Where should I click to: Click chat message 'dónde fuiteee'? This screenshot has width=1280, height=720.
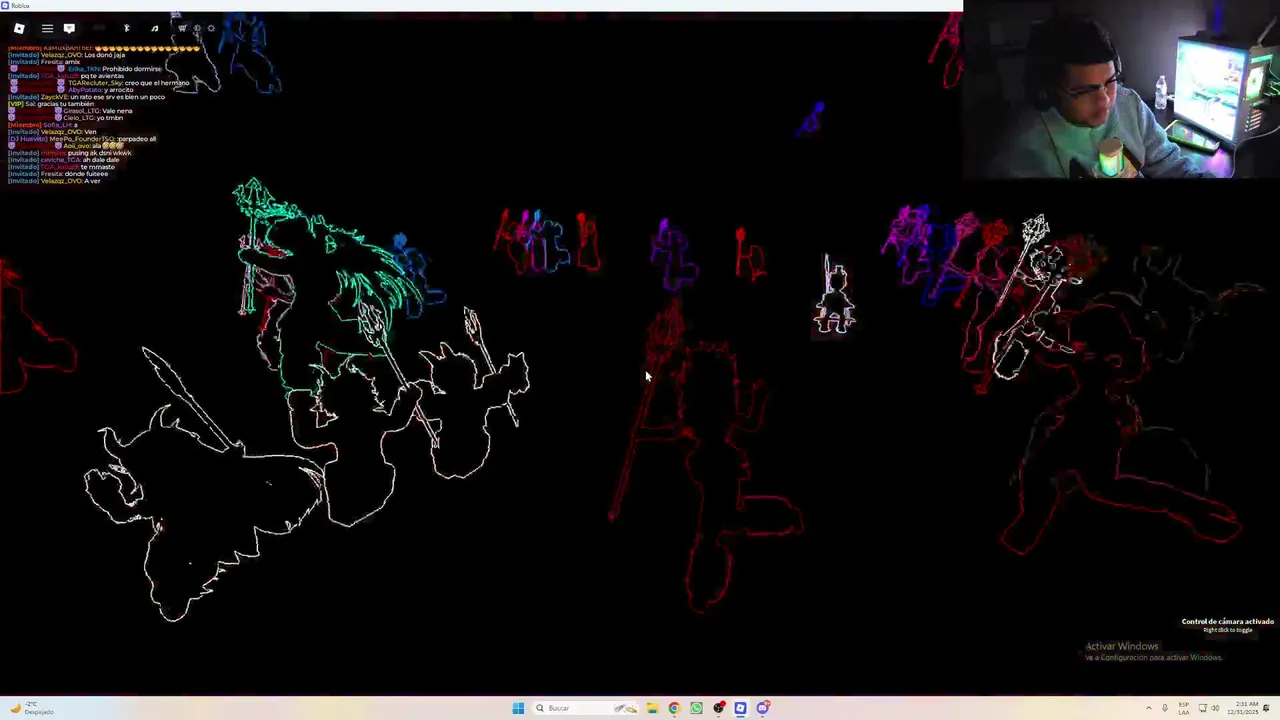(86, 174)
